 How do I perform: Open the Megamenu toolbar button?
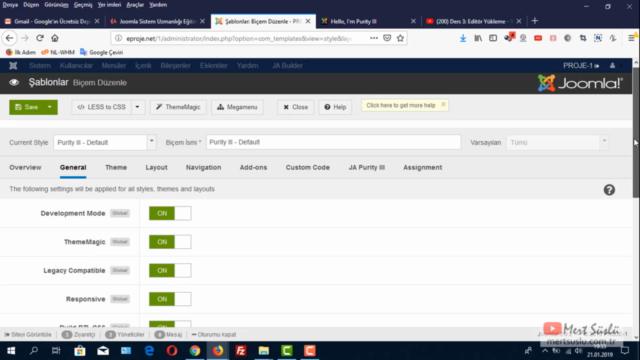tap(237, 107)
